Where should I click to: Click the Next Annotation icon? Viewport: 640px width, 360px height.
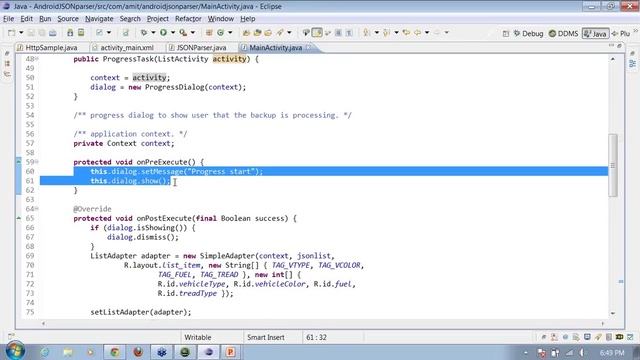coord(367,33)
